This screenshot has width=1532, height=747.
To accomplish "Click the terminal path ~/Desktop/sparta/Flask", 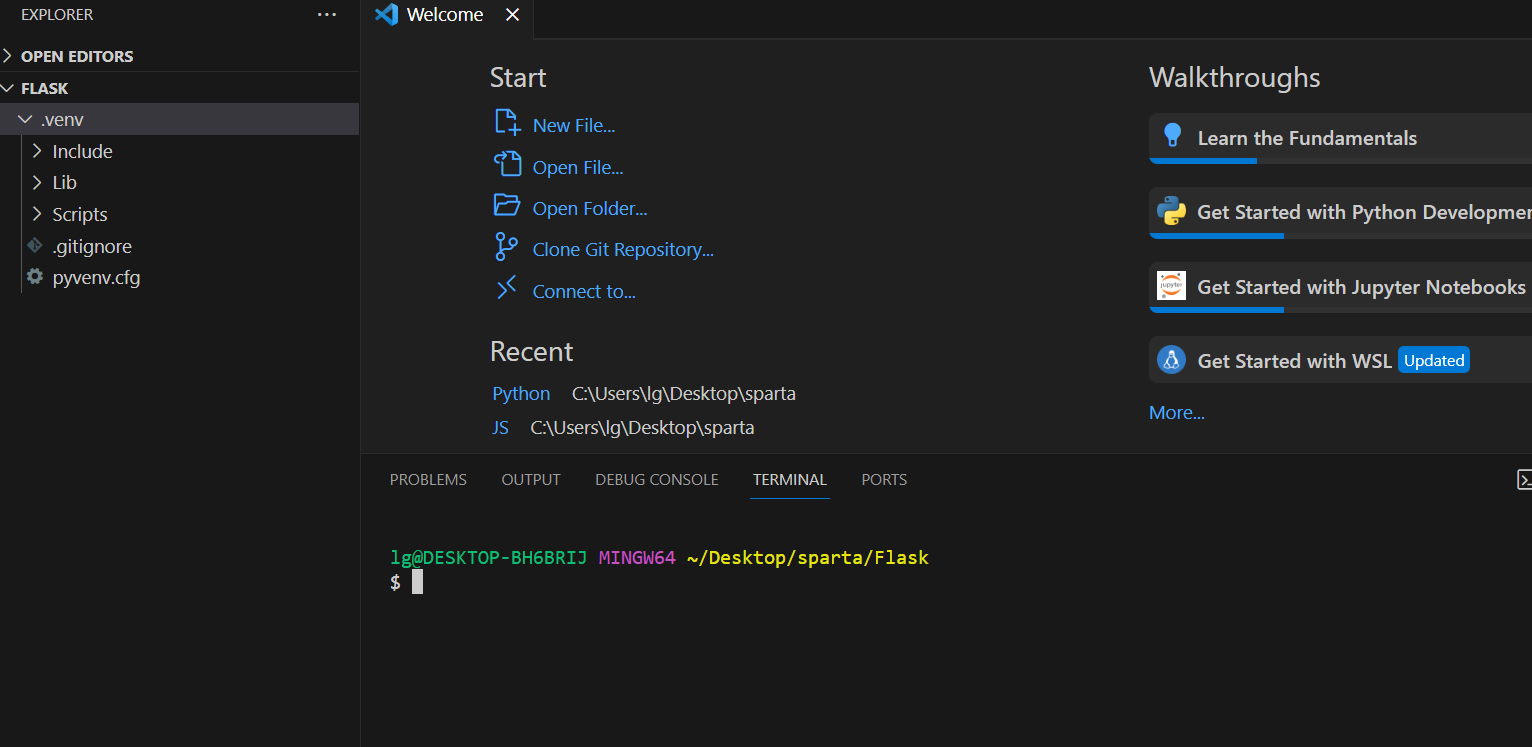I will pyautogui.click(x=808, y=558).
